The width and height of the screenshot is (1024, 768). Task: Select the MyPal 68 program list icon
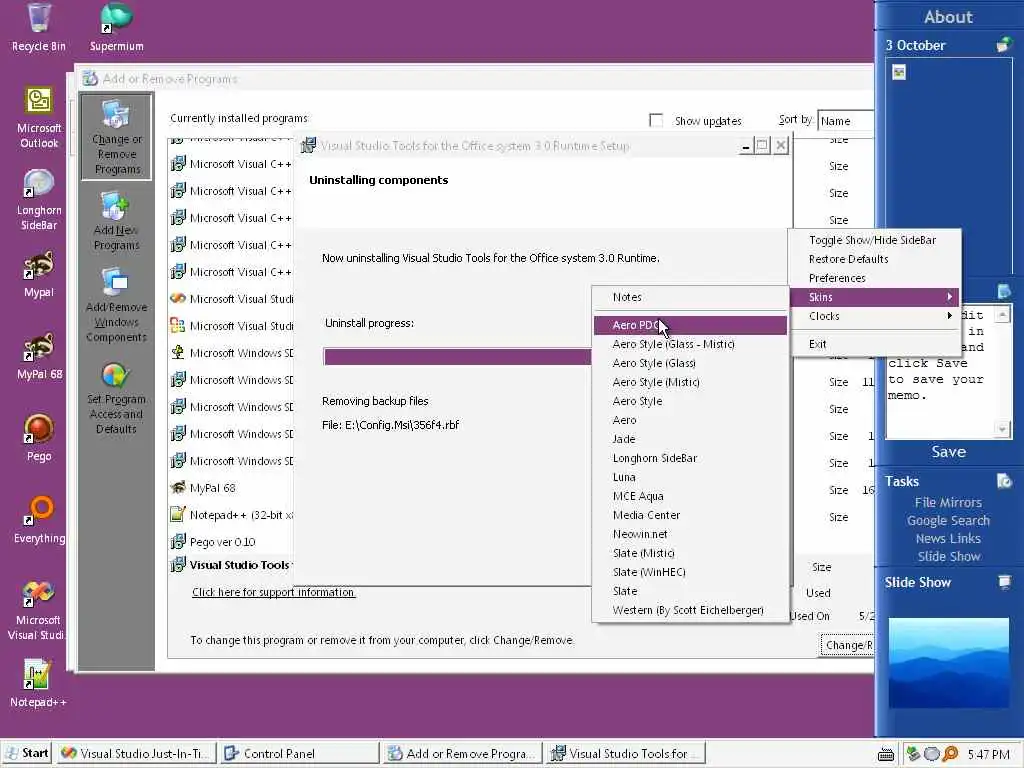(178, 487)
